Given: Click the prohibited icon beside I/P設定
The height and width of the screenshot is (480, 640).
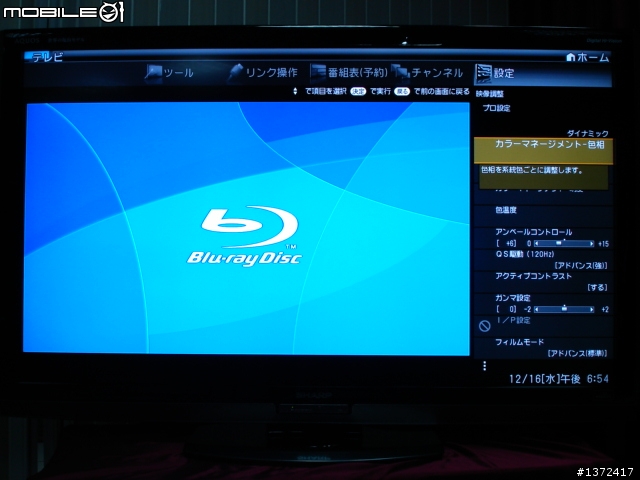Looking at the screenshot, I should pos(484,326).
